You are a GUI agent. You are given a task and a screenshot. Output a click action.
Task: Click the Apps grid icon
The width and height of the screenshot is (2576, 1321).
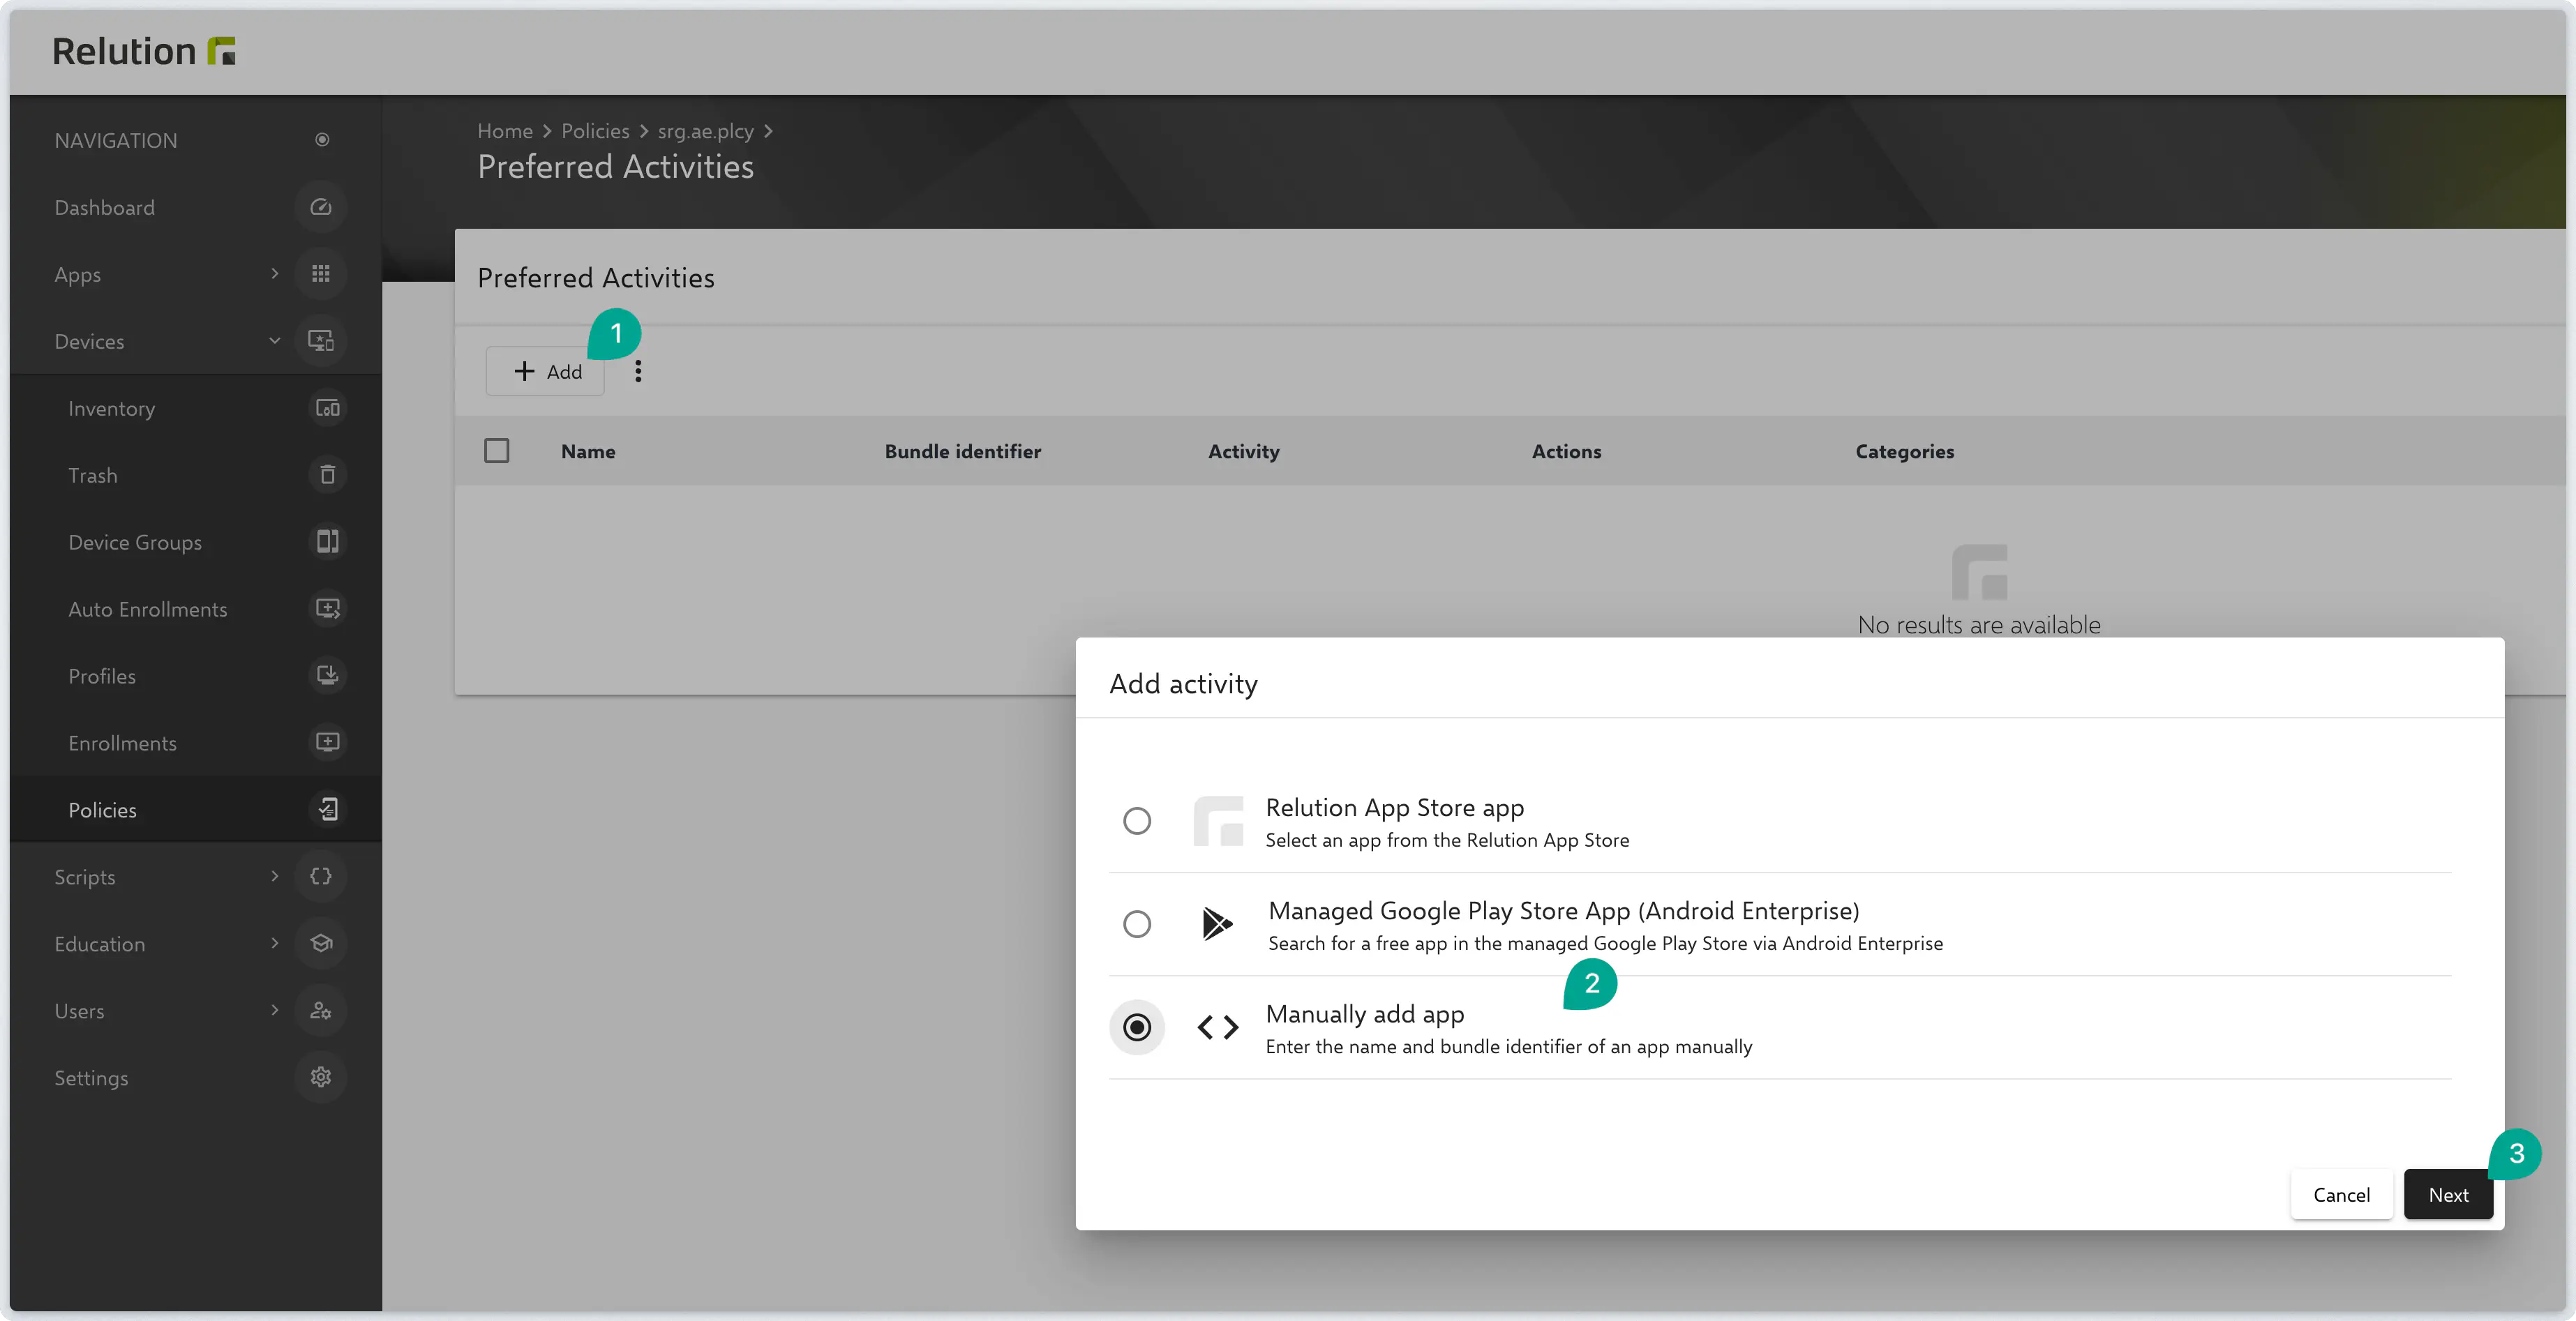320,274
